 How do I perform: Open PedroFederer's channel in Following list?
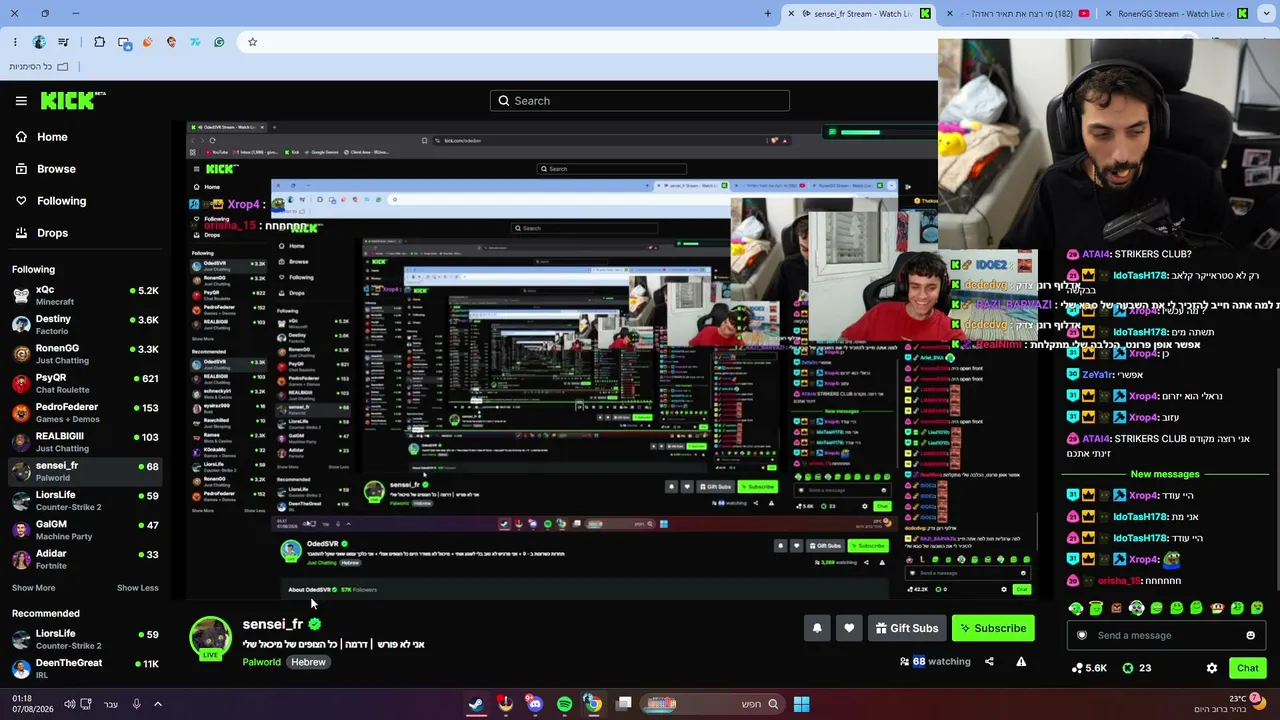tap(85, 413)
